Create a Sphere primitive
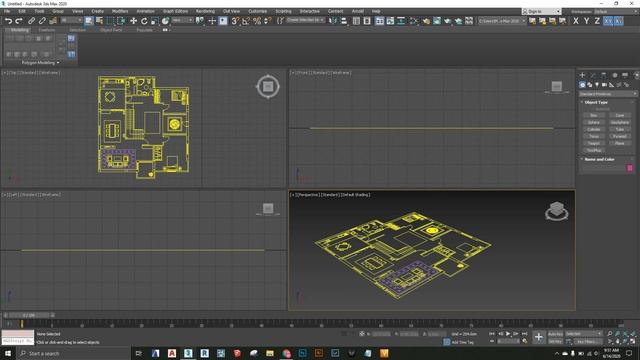 coord(593,122)
